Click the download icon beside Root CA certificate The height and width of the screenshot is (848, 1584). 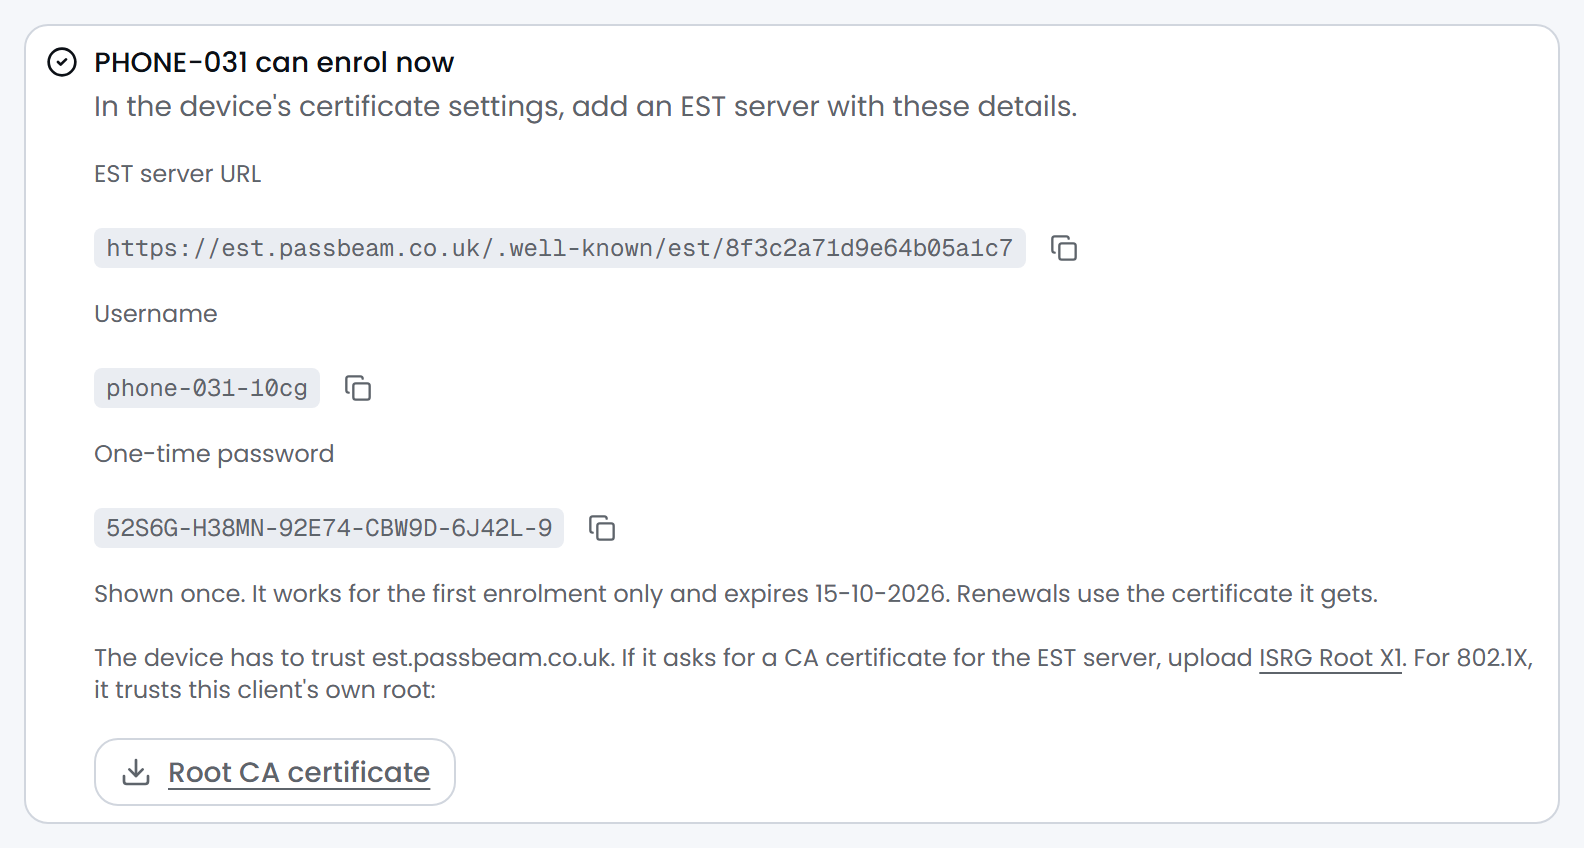click(x=136, y=772)
